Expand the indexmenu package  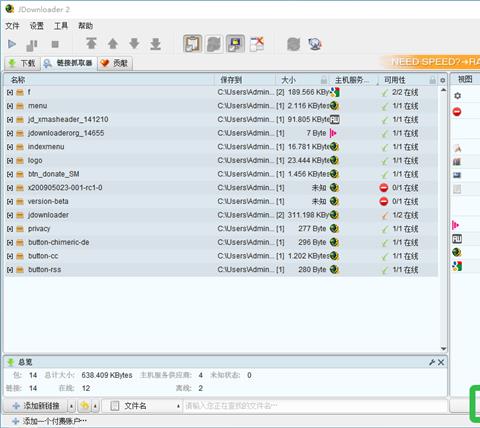pyautogui.click(x=10, y=147)
